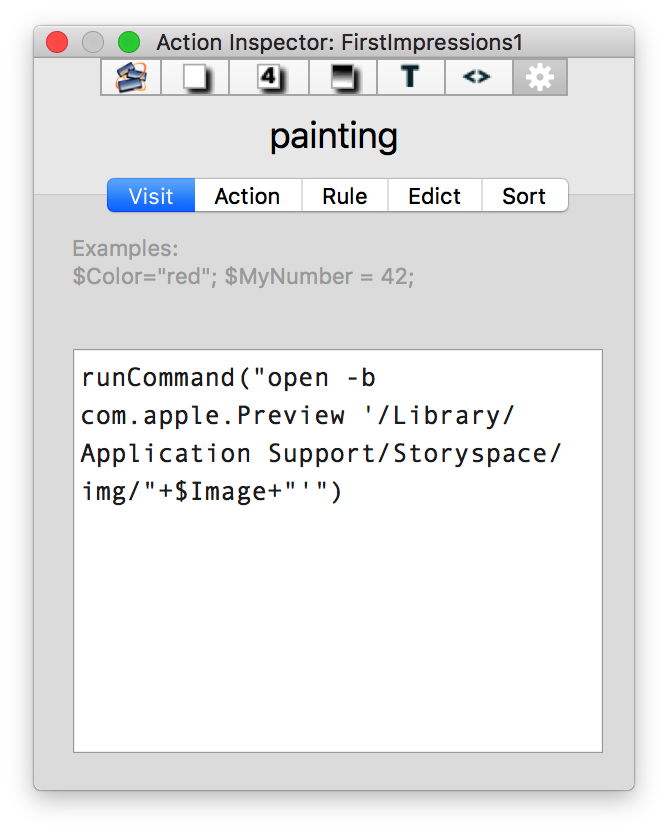Switch to the Visit tab
Screen dimensions: 668x832
click(151, 196)
